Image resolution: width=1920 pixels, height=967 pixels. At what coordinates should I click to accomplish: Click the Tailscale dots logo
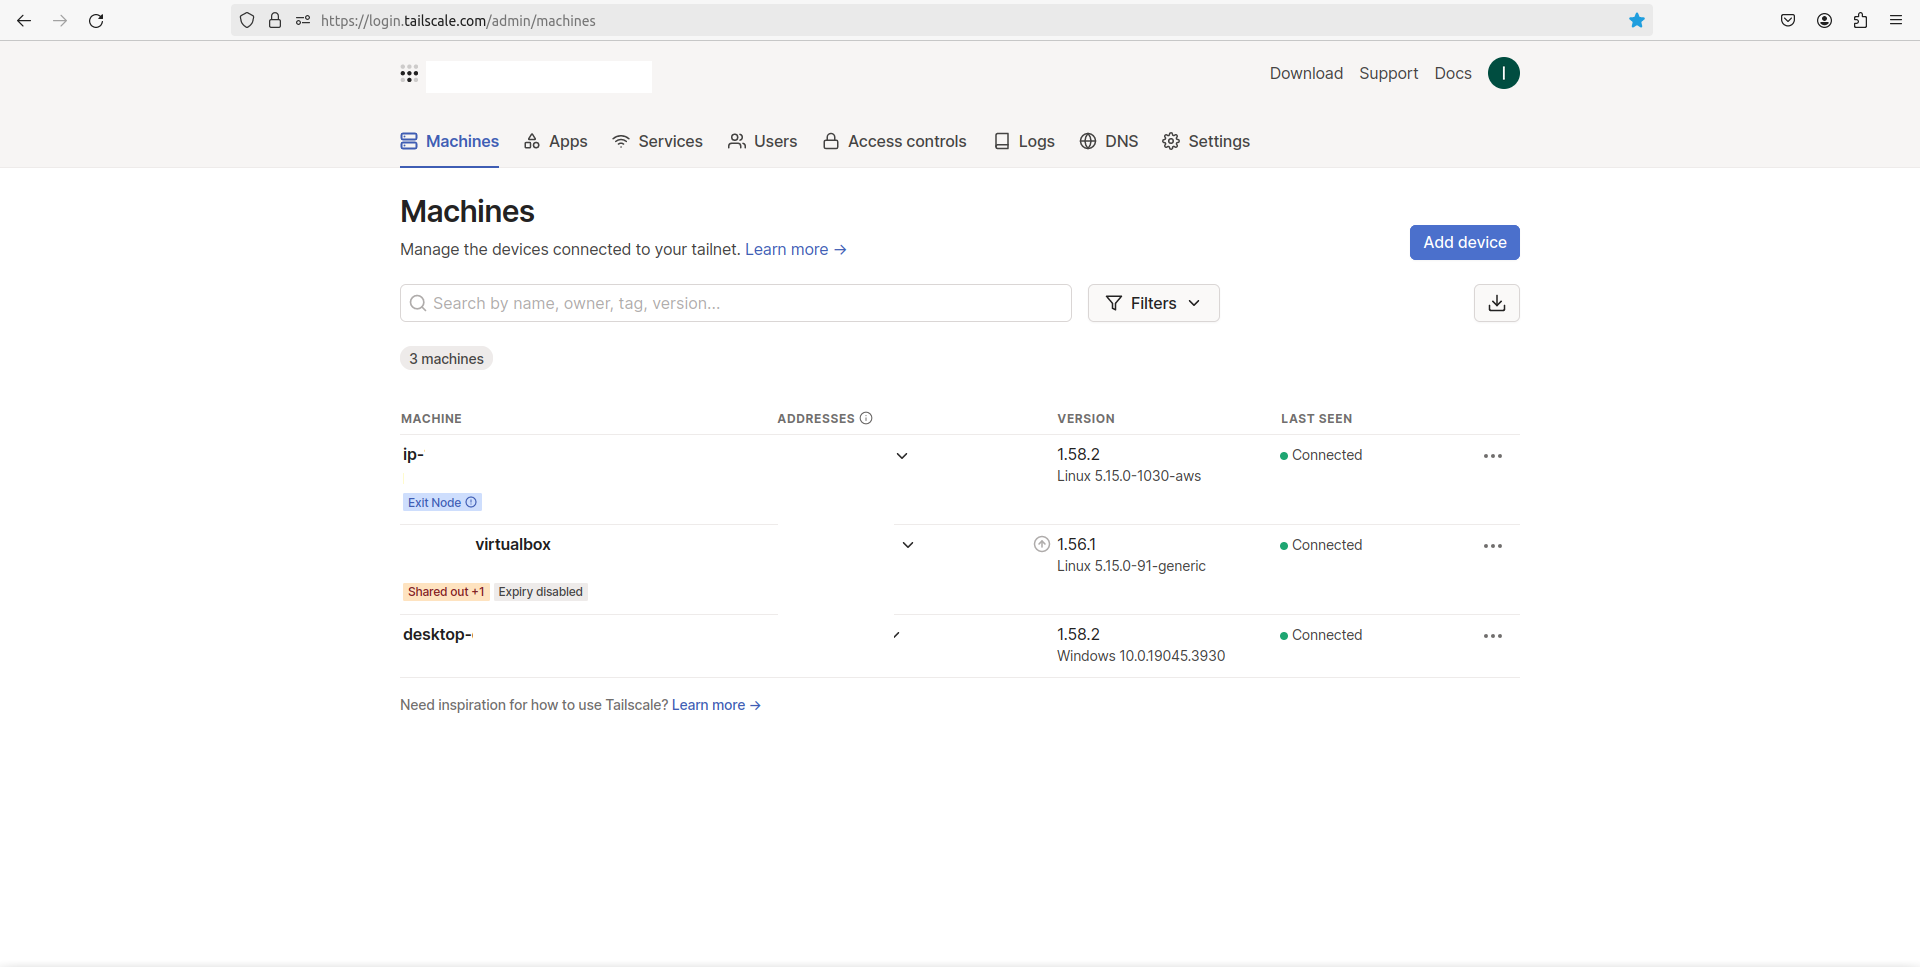409,74
